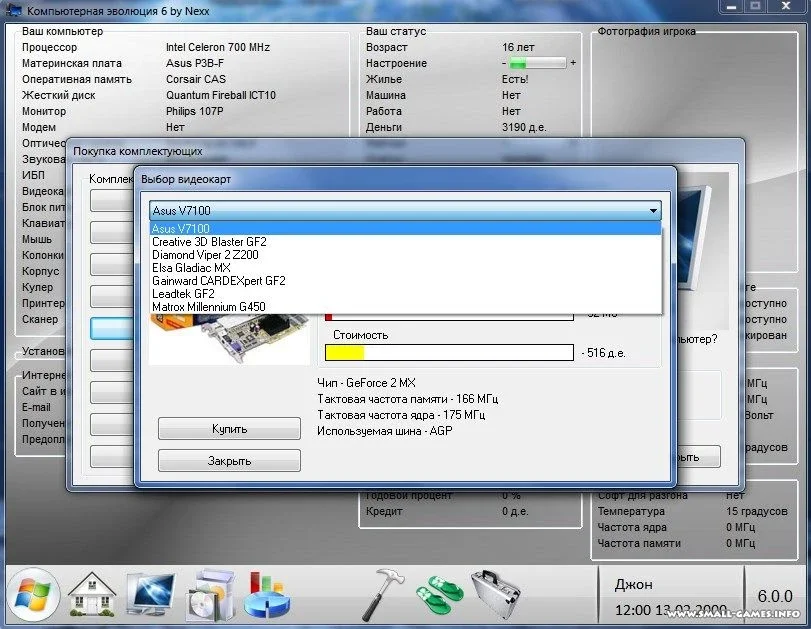Open the house icon in bottom toolbar
811x629 pixels.
[91, 594]
